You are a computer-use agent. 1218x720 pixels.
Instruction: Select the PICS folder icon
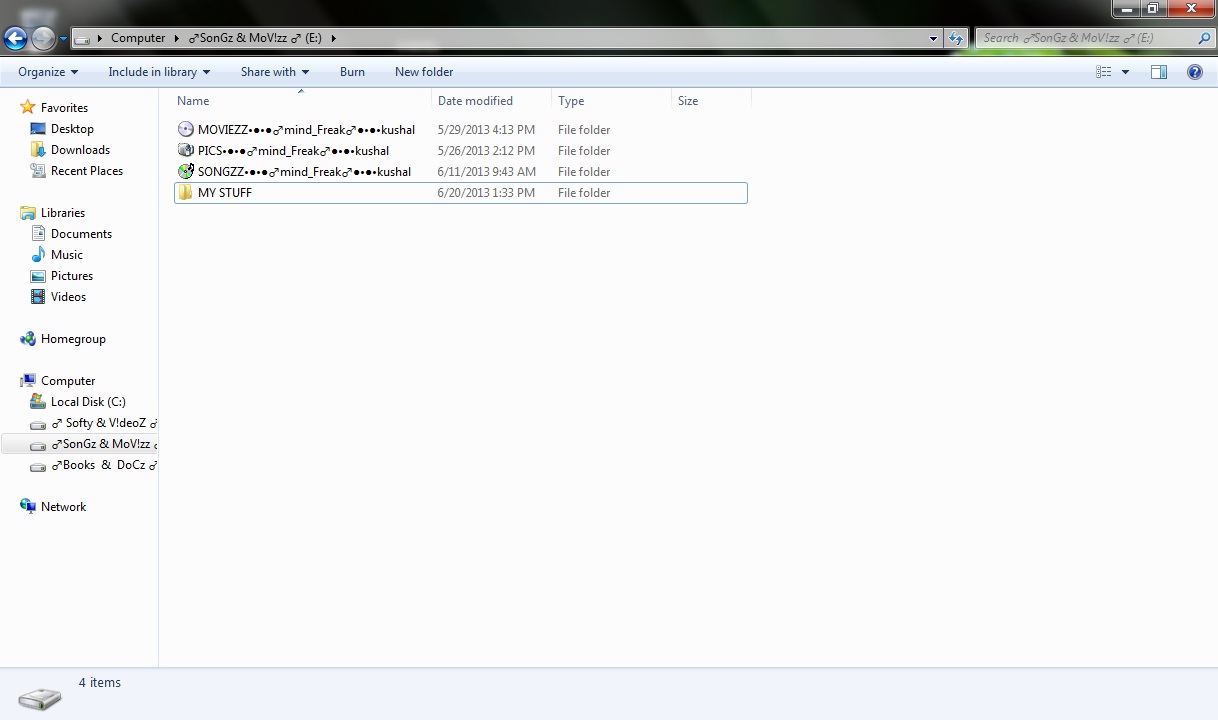pos(185,150)
